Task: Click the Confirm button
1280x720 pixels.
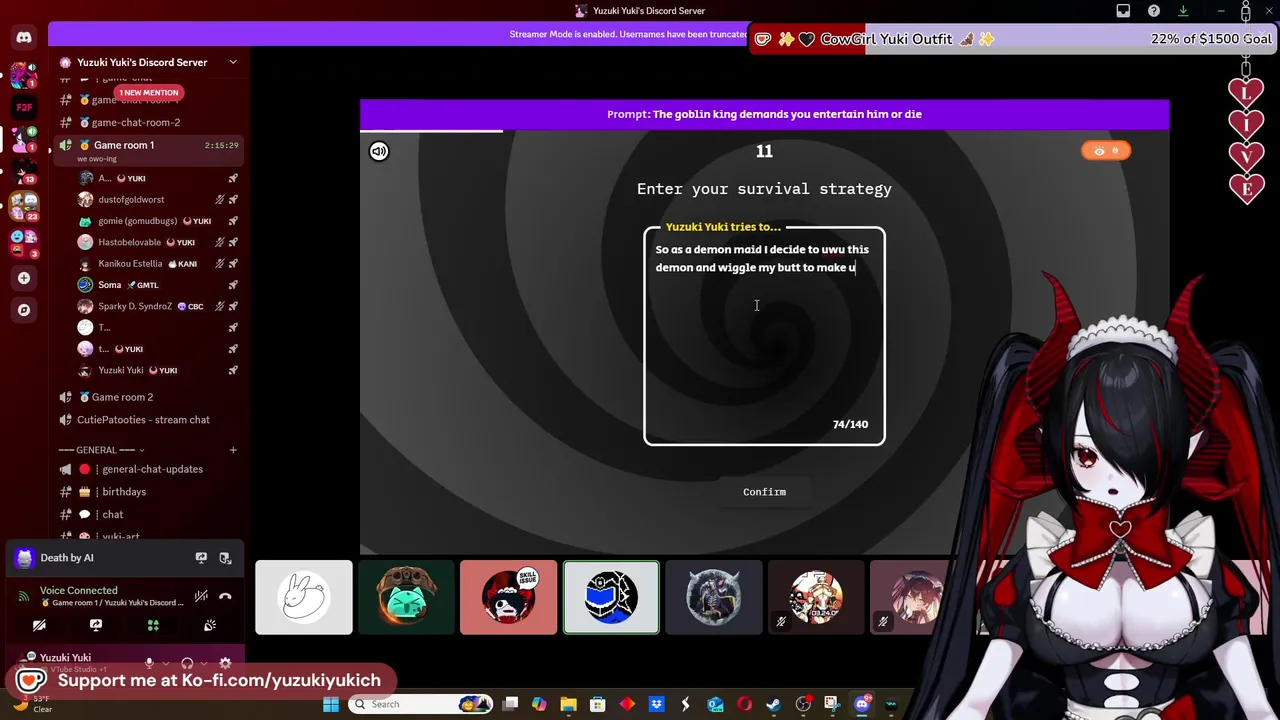Action: coord(764,492)
